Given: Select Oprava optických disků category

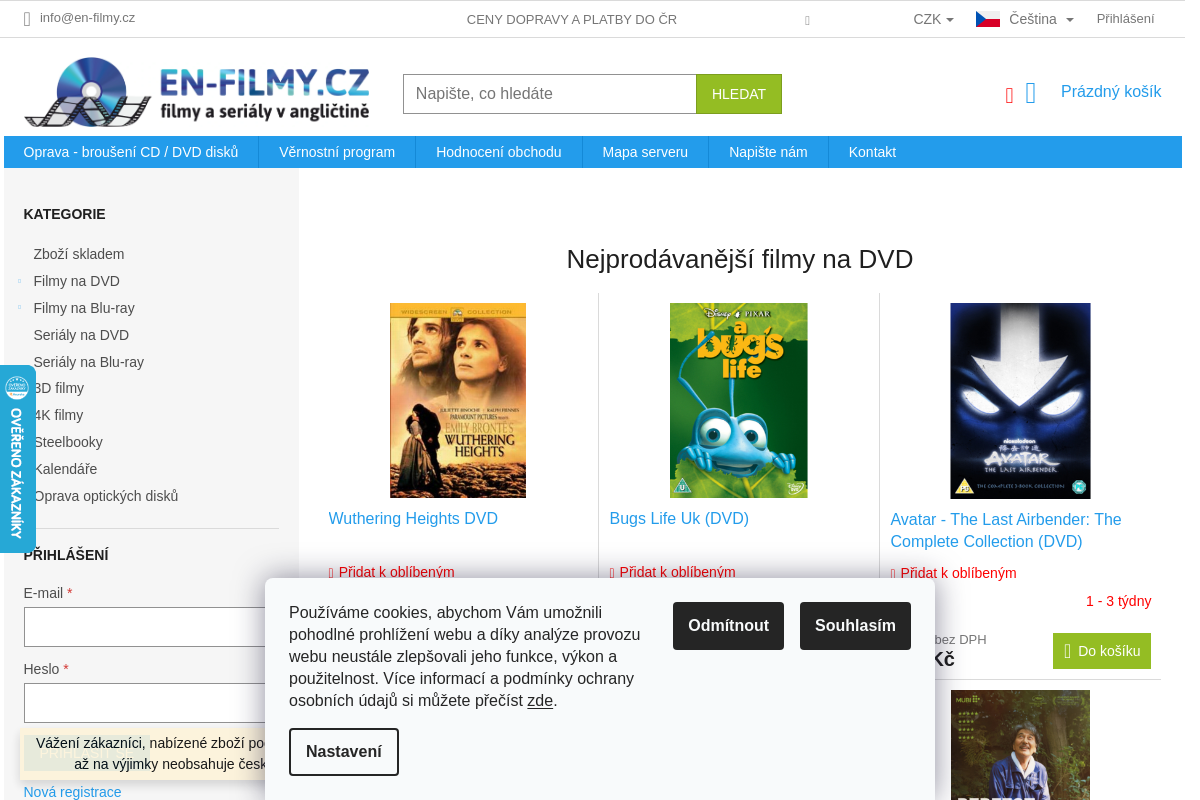Looking at the screenshot, I should click(106, 496).
